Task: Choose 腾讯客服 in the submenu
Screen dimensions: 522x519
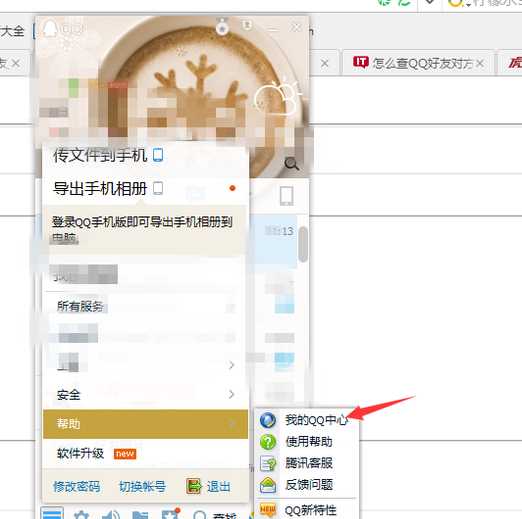Action: pyautogui.click(x=307, y=463)
